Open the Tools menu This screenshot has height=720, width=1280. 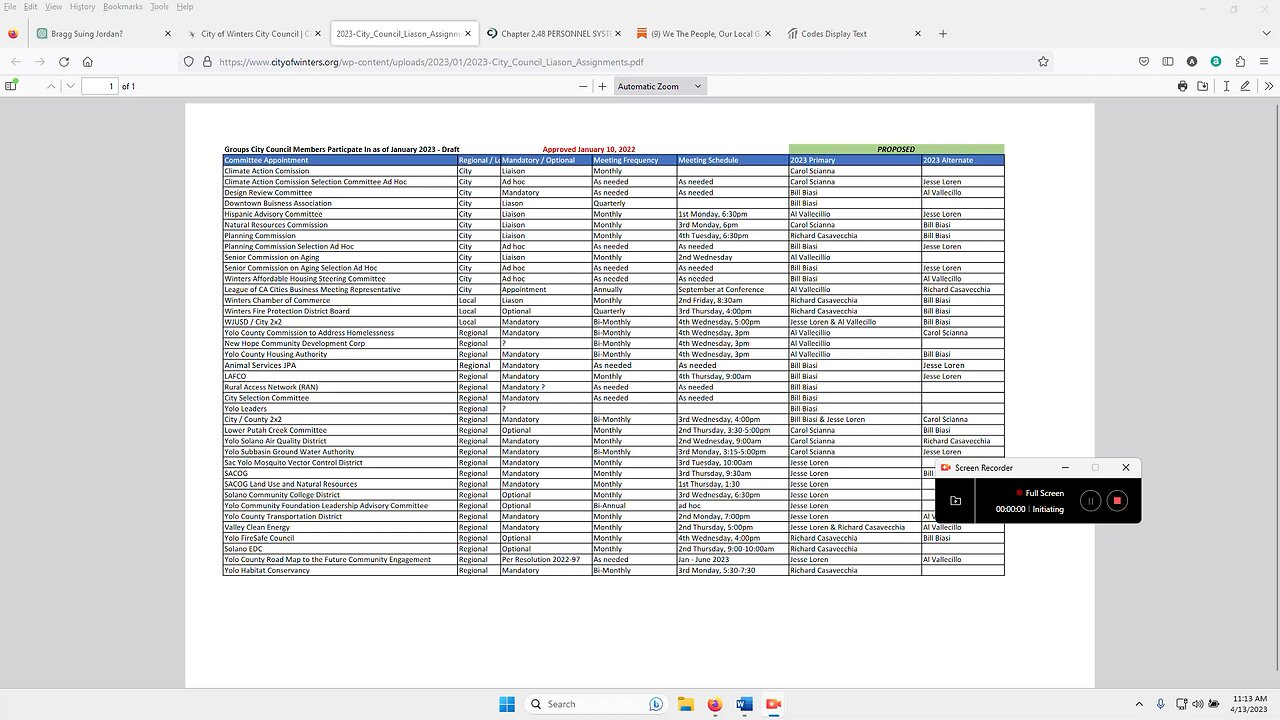tap(159, 7)
